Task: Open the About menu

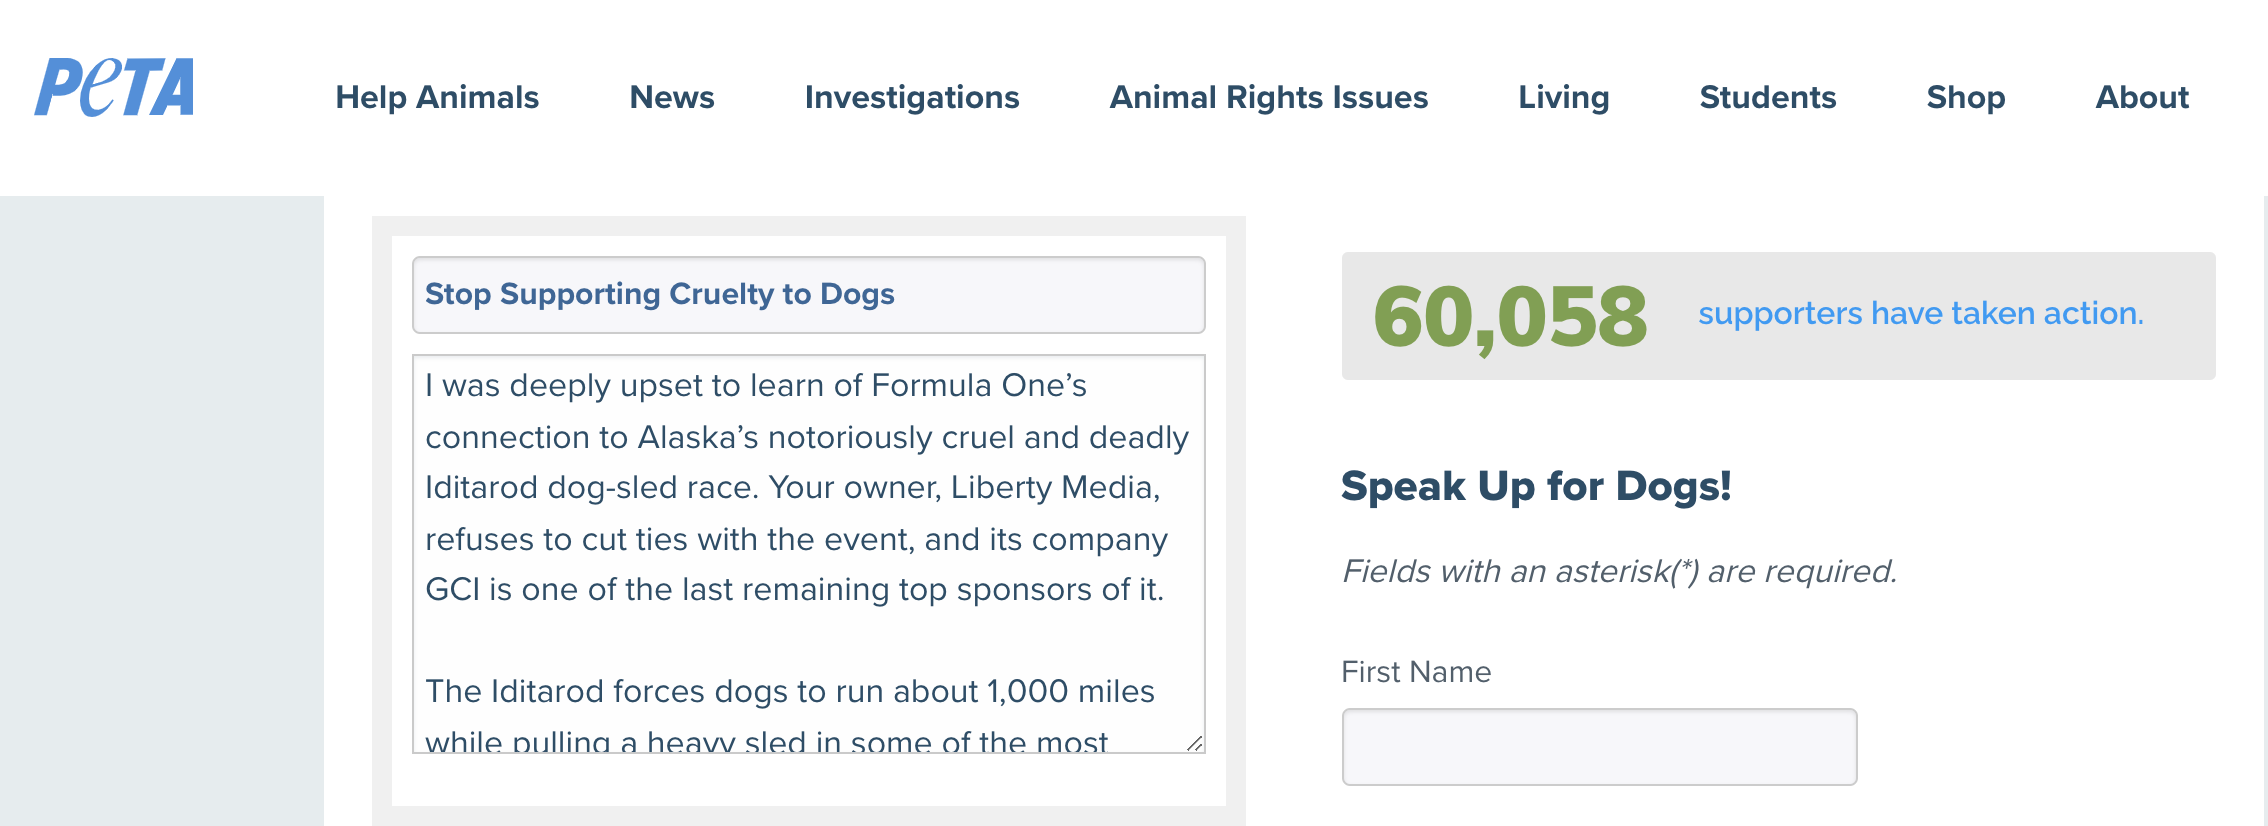Action: [2142, 97]
